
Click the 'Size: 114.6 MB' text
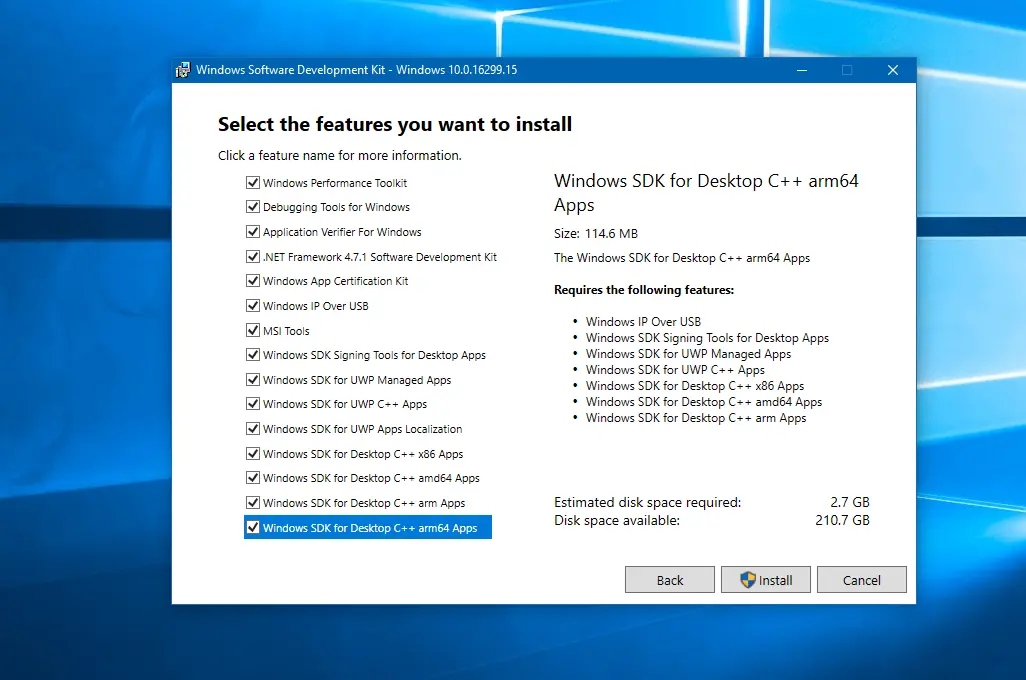595,234
